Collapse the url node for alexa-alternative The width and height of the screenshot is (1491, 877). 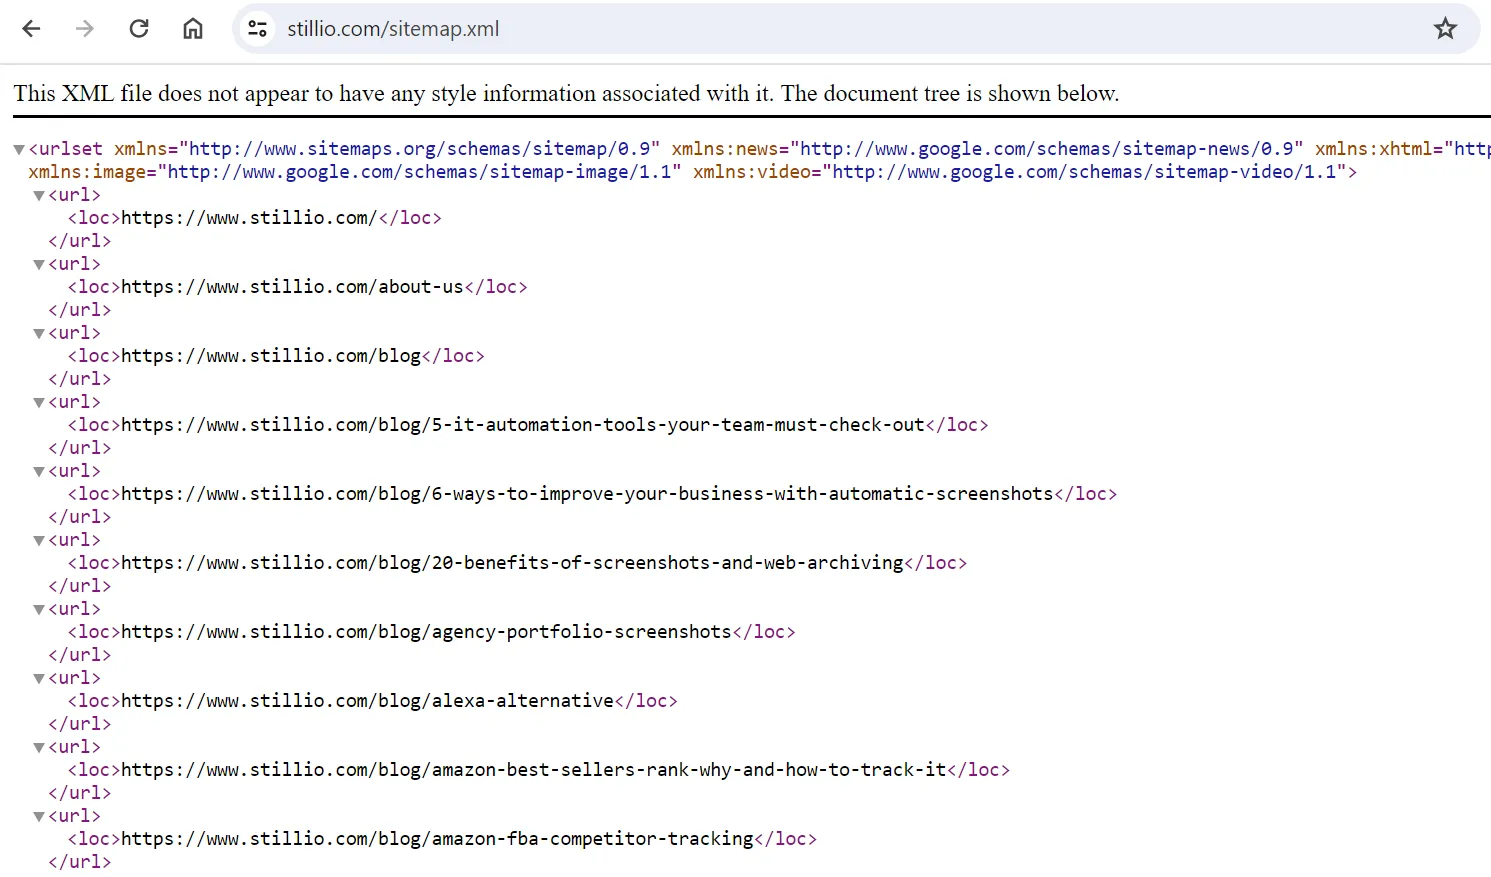pyautogui.click(x=39, y=679)
